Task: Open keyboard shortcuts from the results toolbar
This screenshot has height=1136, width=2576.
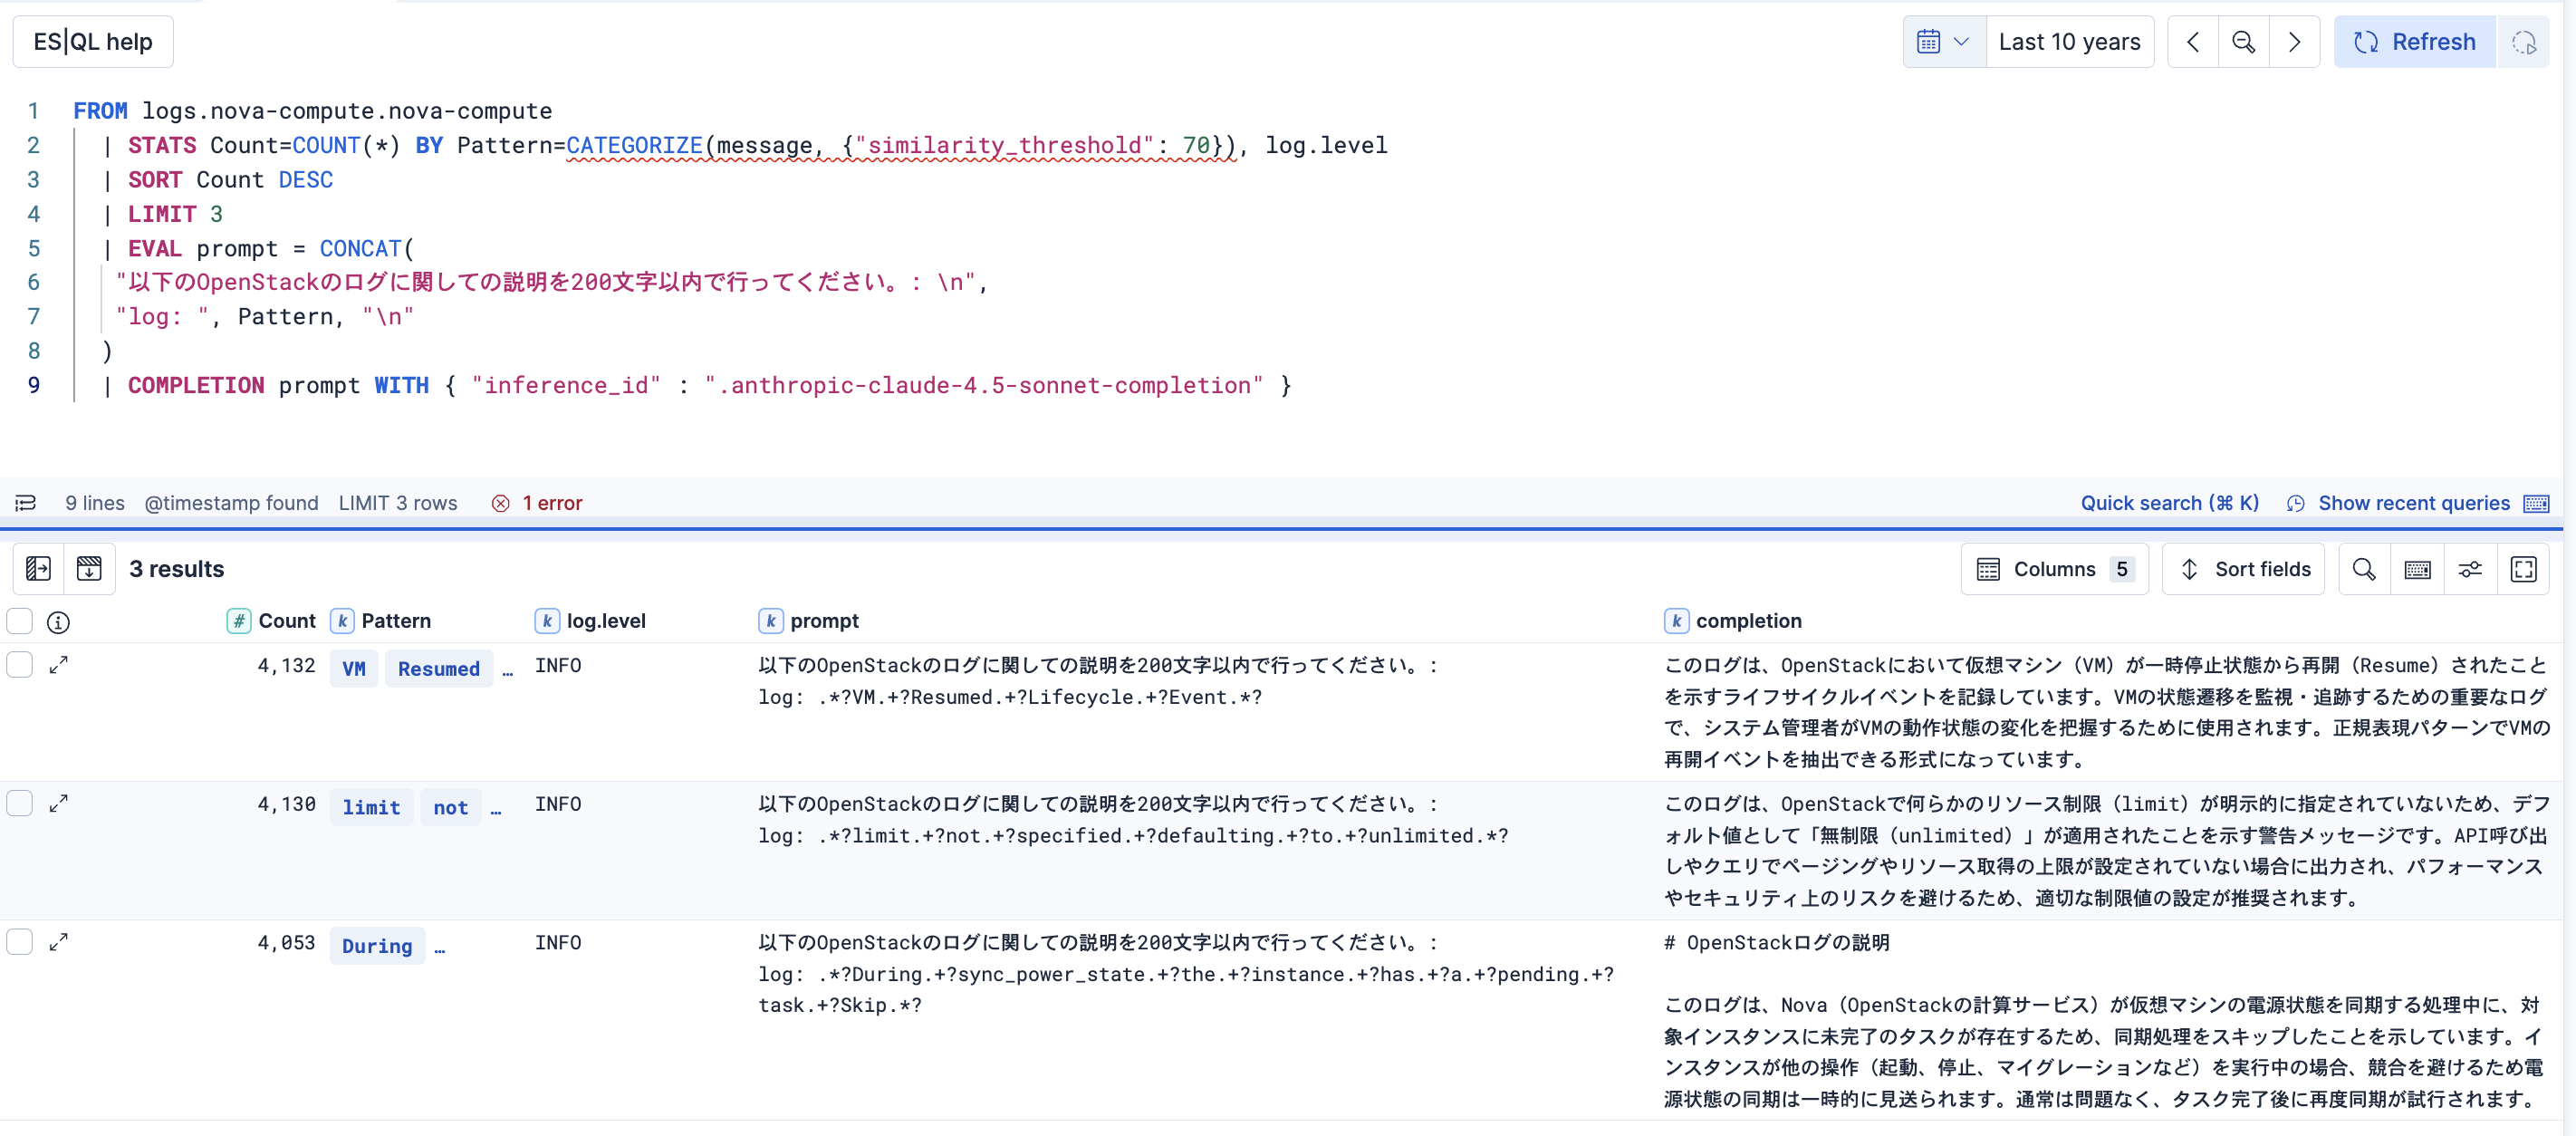Action: coord(2418,569)
